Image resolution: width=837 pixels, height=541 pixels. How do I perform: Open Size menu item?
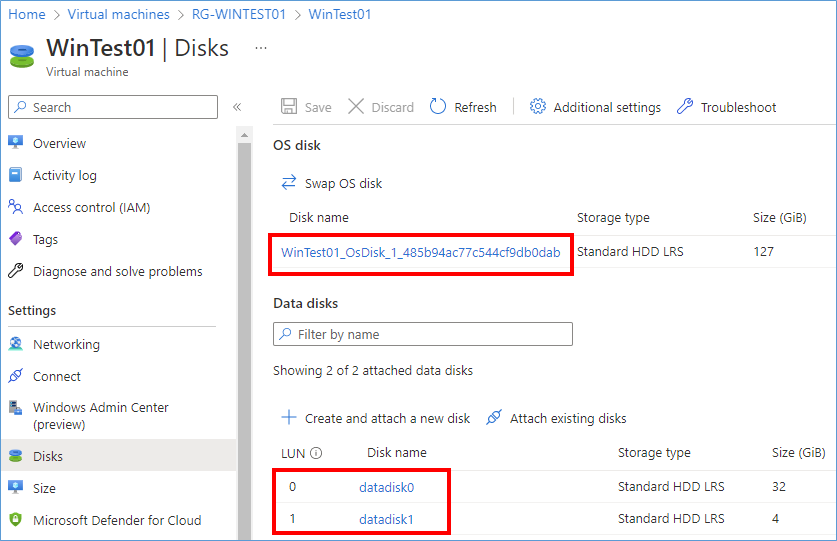point(44,489)
